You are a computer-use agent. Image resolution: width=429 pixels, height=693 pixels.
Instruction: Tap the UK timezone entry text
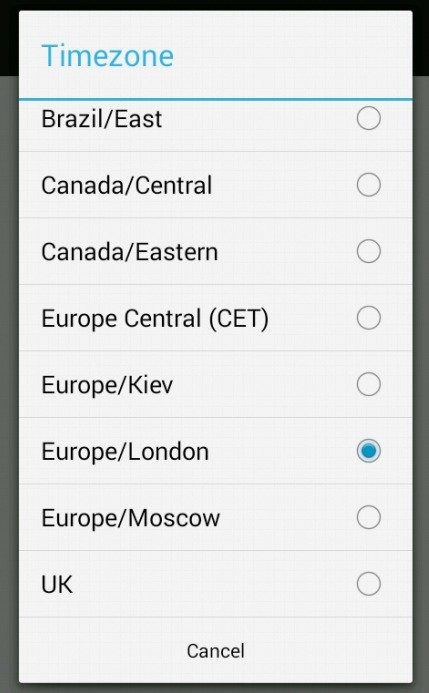point(57,584)
